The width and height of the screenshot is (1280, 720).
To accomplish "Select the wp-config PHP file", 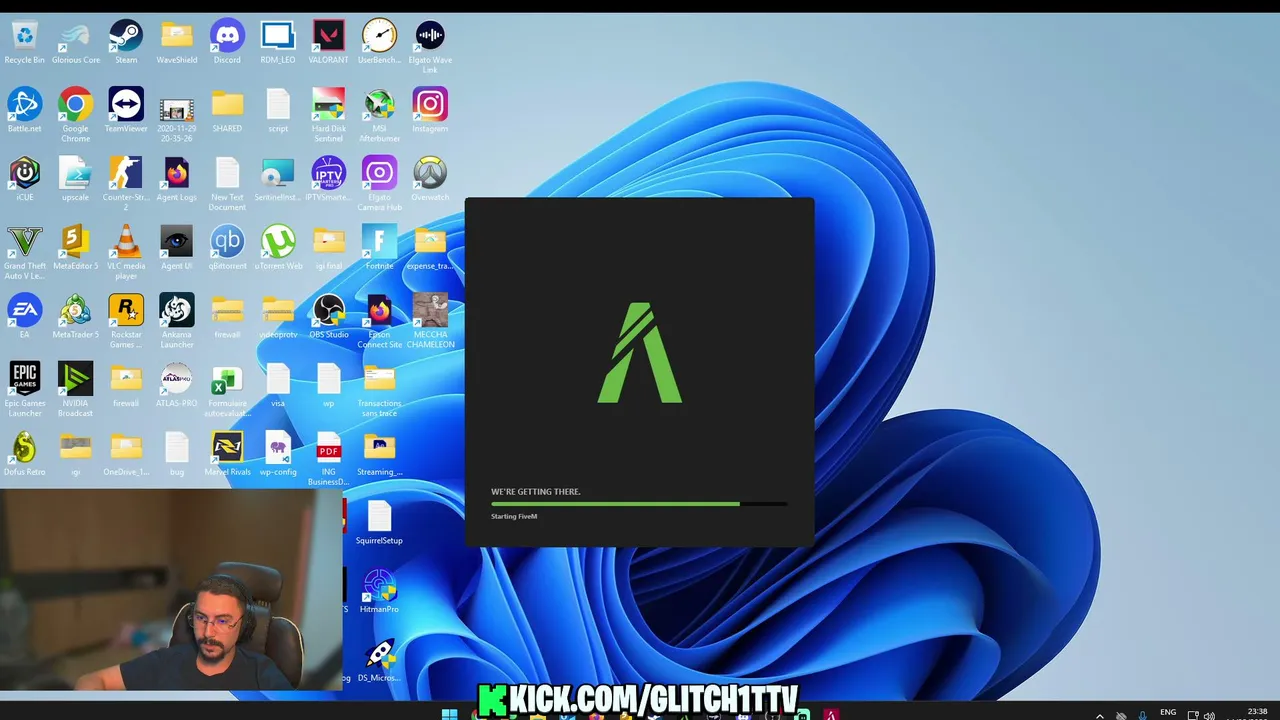I will tap(278, 447).
